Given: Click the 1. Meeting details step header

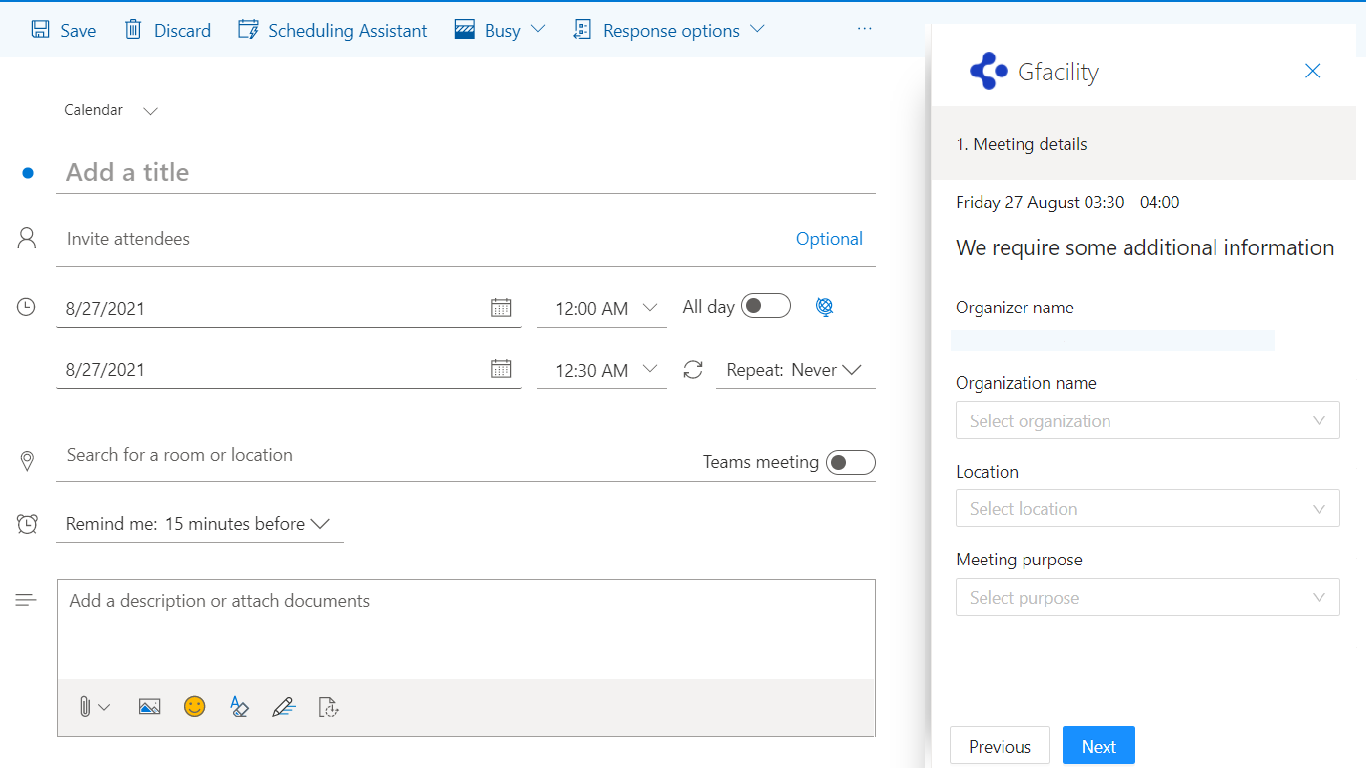Looking at the screenshot, I should (1144, 144).
